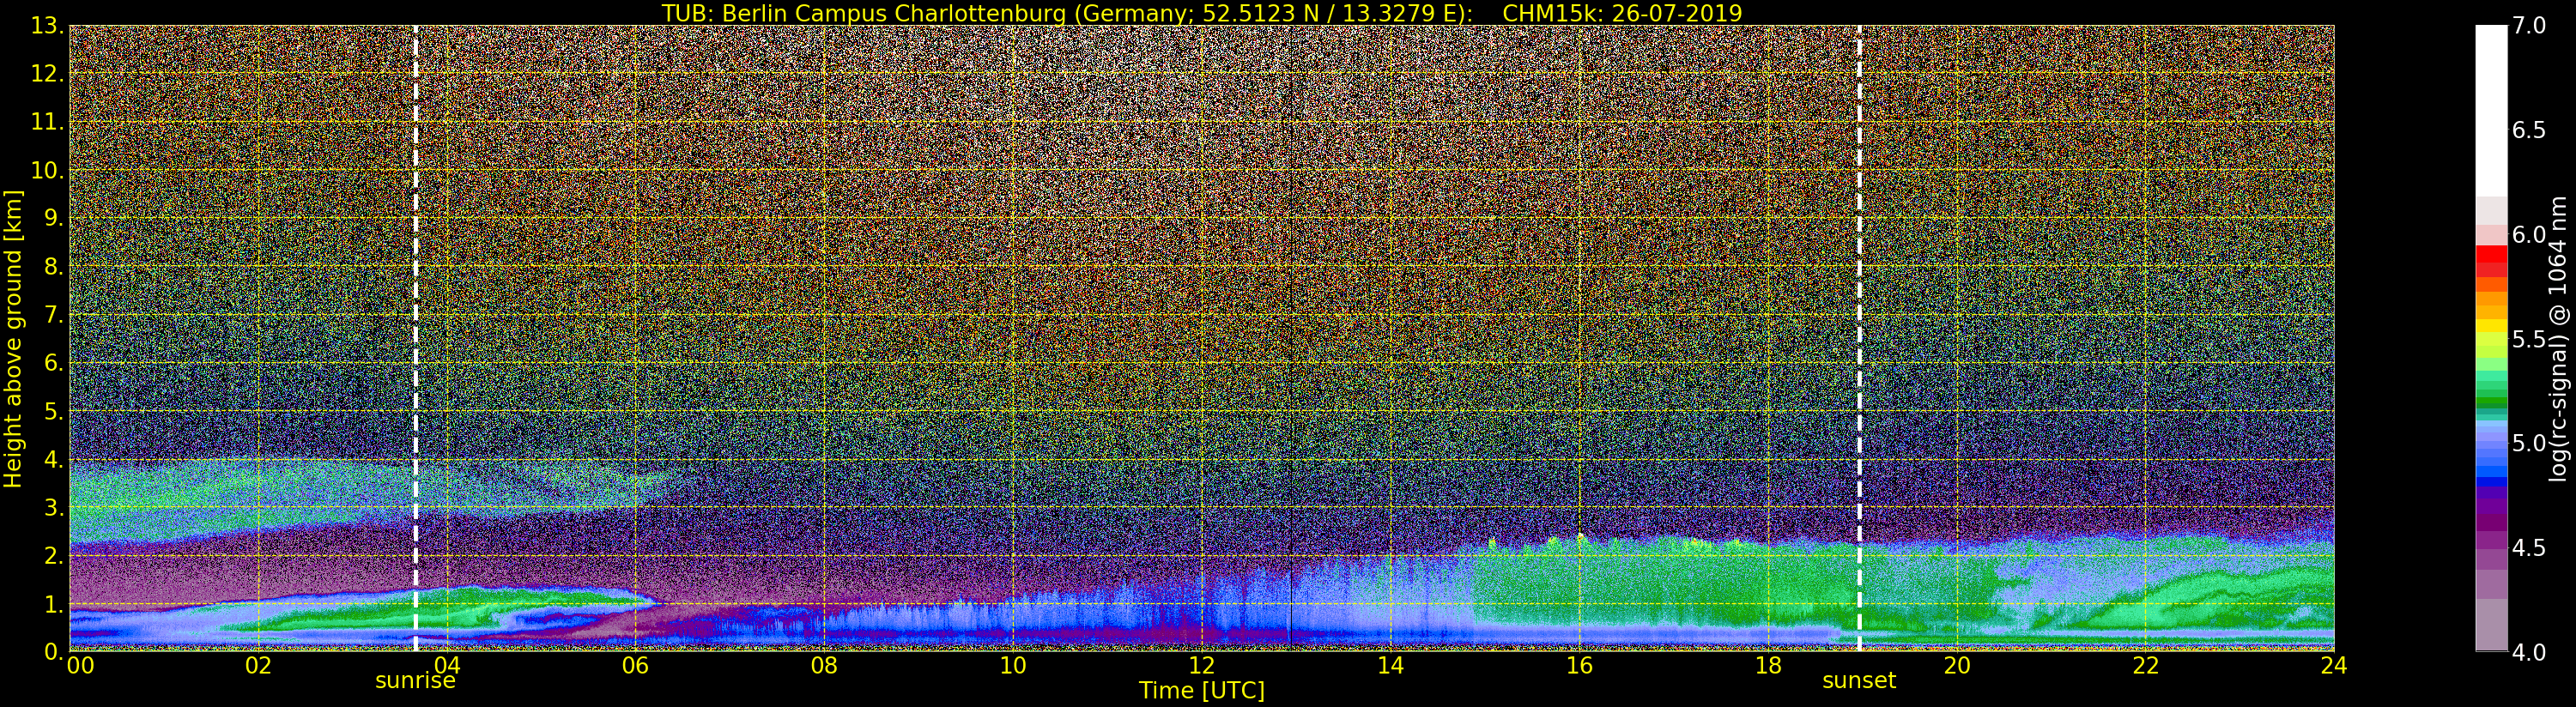
Task: Click the time axis tick '14'
Action: 1390,665
